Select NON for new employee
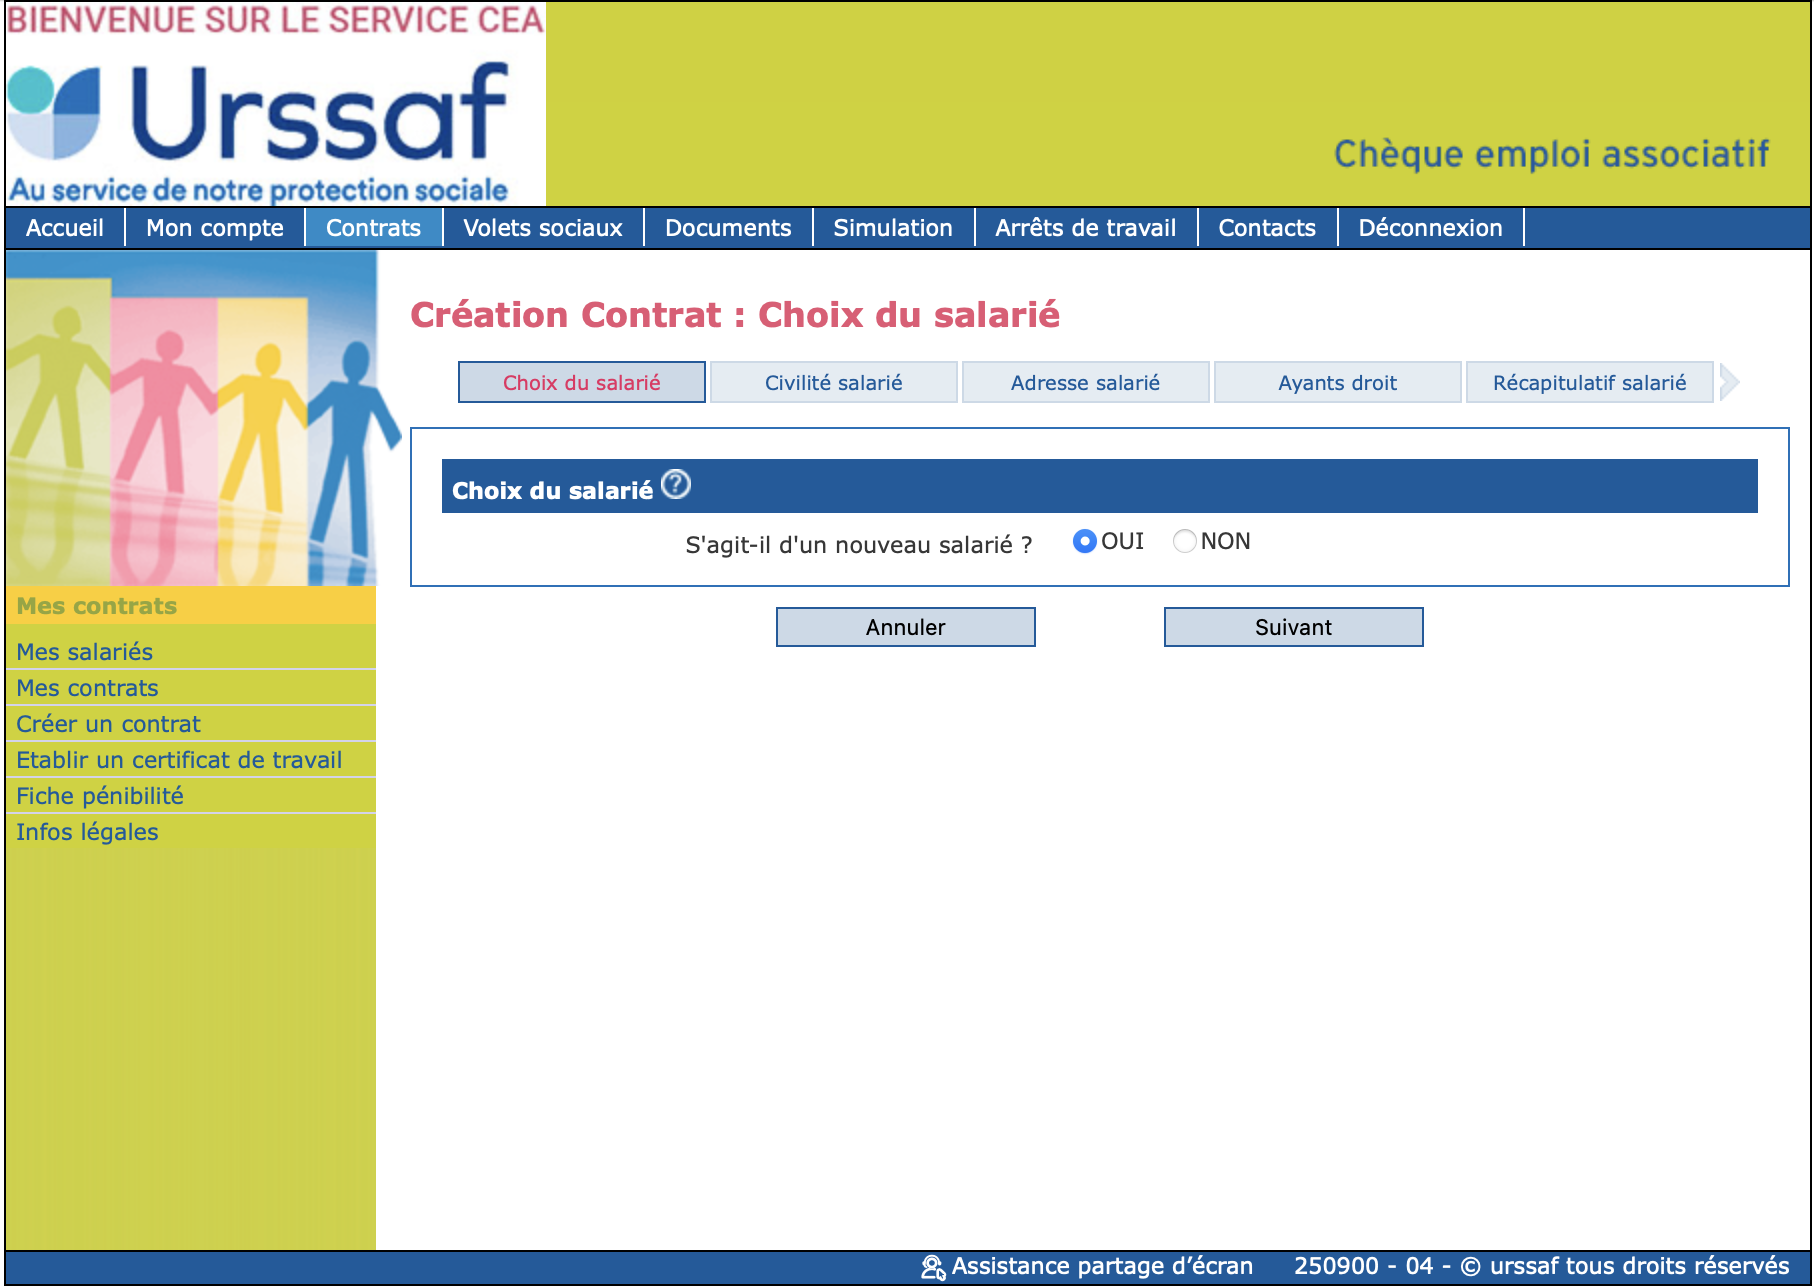 1184,542
